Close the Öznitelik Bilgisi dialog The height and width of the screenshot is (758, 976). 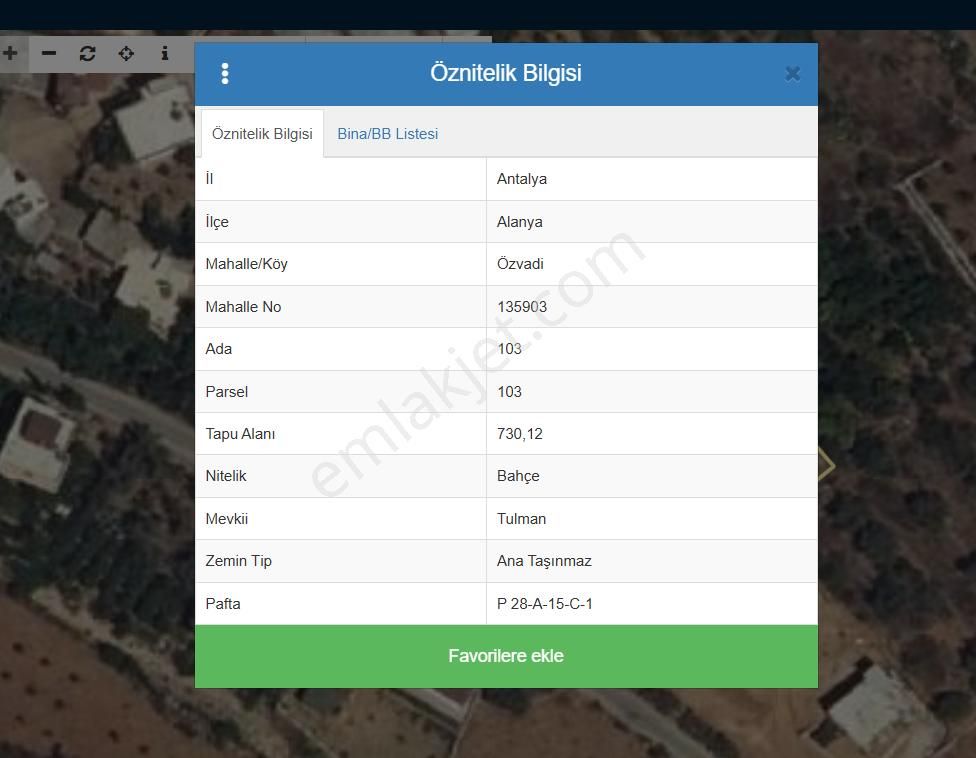tap(792, 73)
